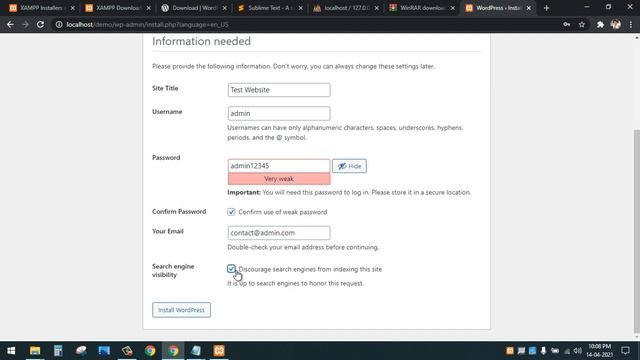The width and height of the screenshot is (640, 360).
Task: Close the WinRAR download tab
Action: point(453,8)
